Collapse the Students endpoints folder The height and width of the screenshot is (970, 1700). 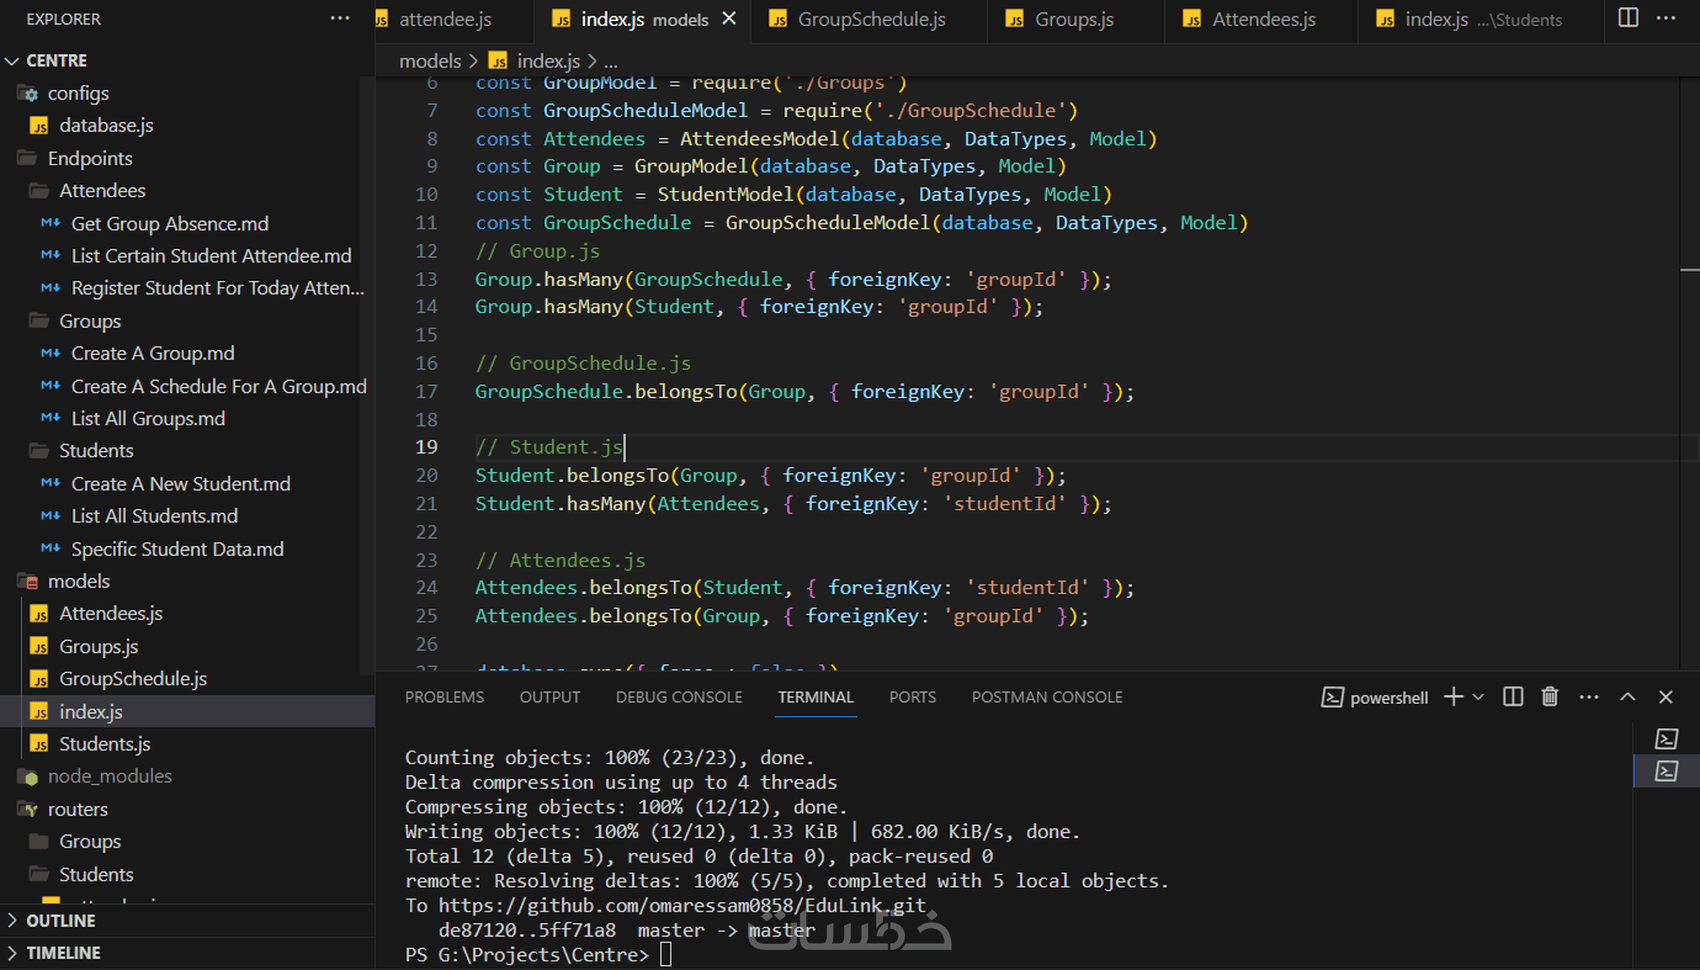[x=187, y=451]
